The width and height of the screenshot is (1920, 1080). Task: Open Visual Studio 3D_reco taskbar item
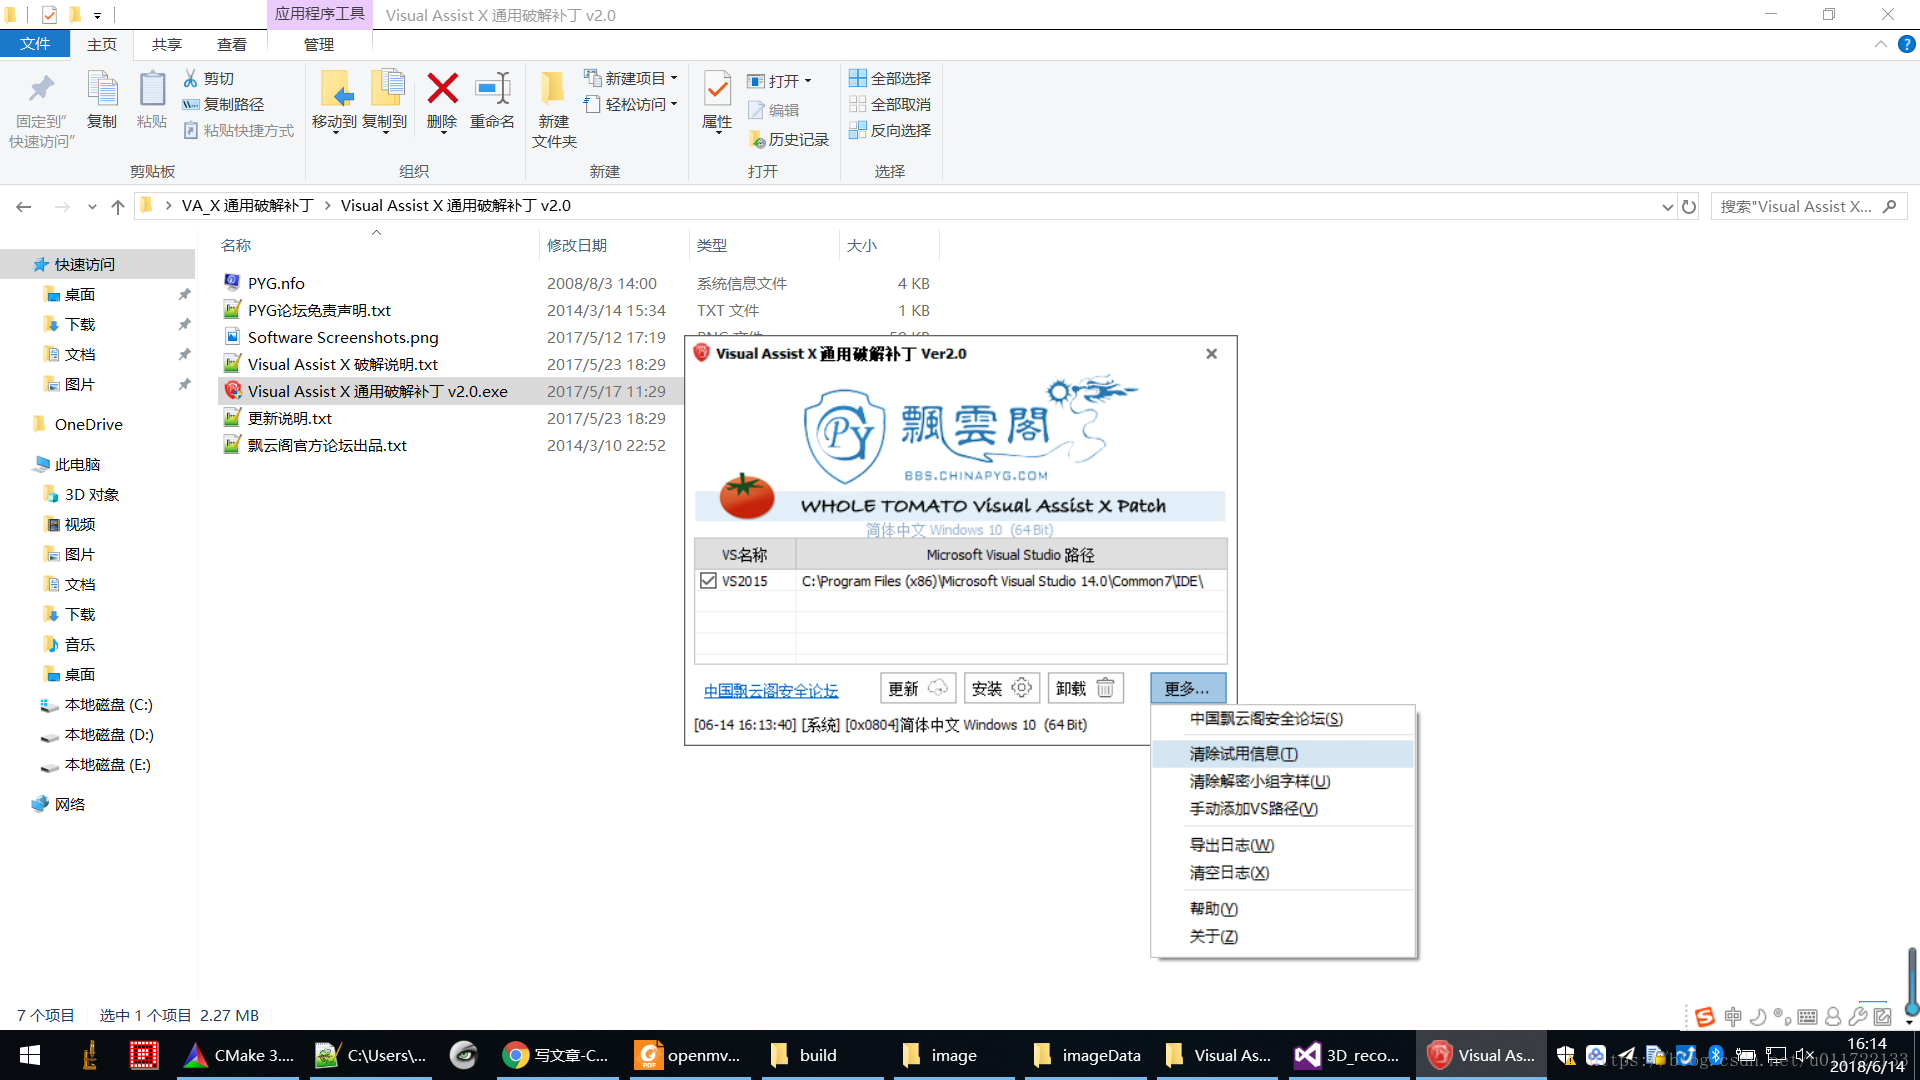point(1347,1055)
